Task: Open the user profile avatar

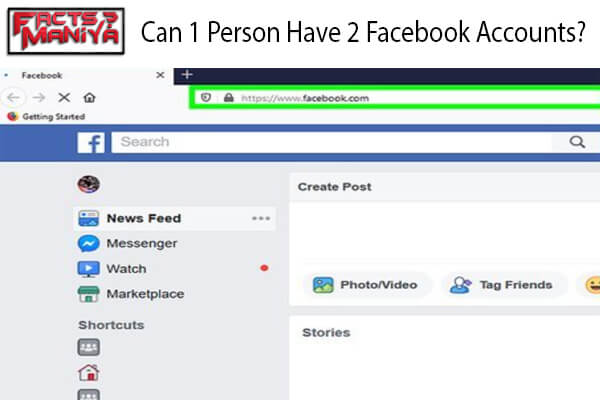Action: (88, 184)
